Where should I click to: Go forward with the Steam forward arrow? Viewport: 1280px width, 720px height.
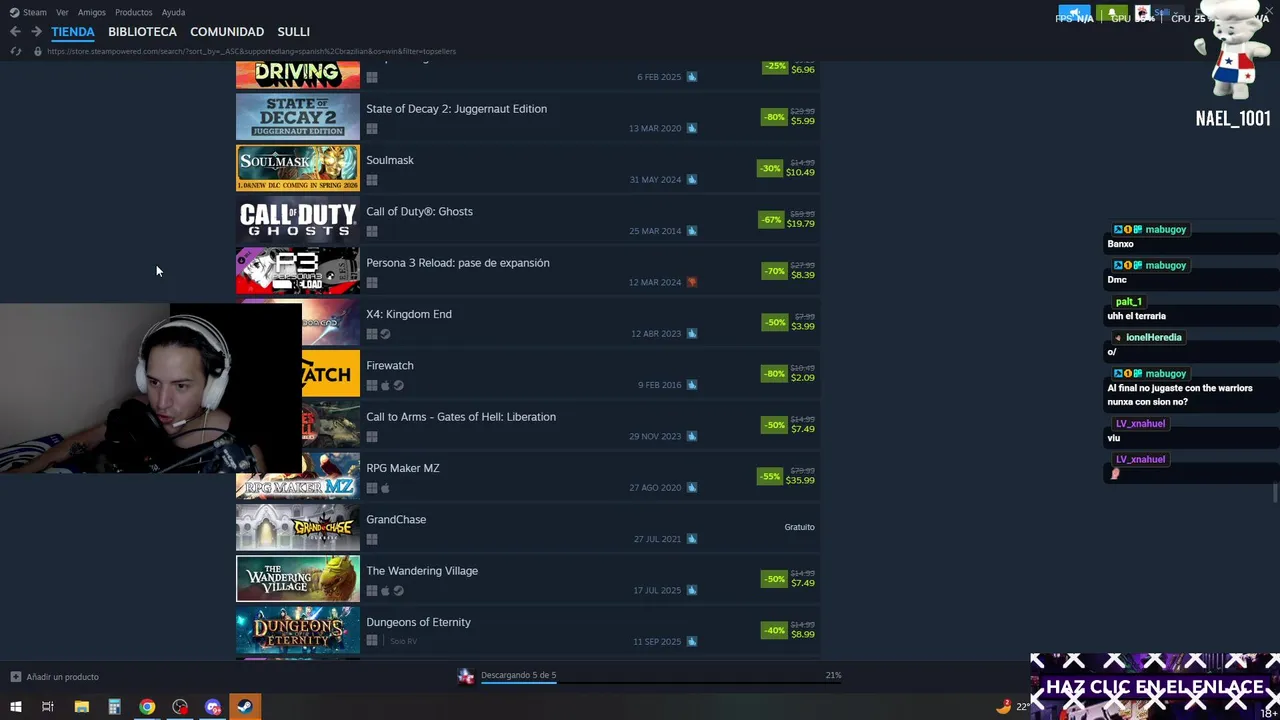(x=36, y=32)
